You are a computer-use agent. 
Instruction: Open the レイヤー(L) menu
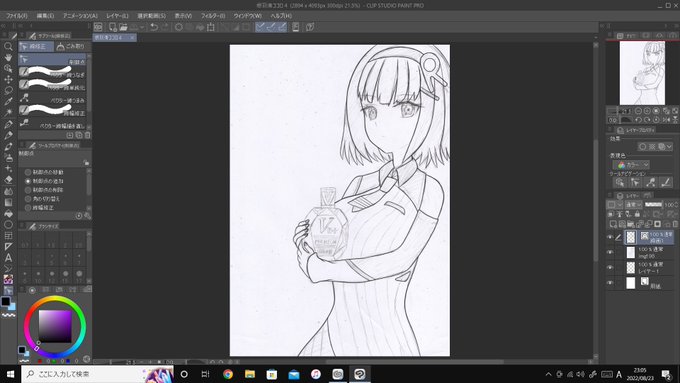(x=118, y=16)
